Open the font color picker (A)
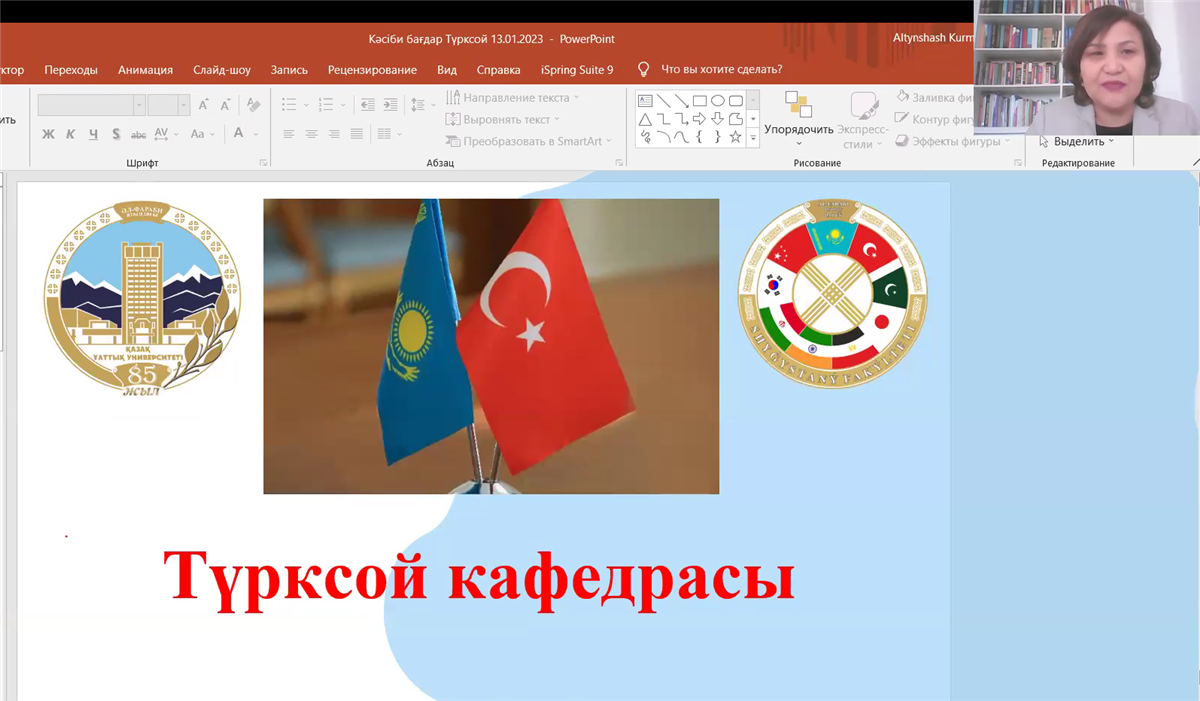The image size is (1200, 701). point(239,133)
